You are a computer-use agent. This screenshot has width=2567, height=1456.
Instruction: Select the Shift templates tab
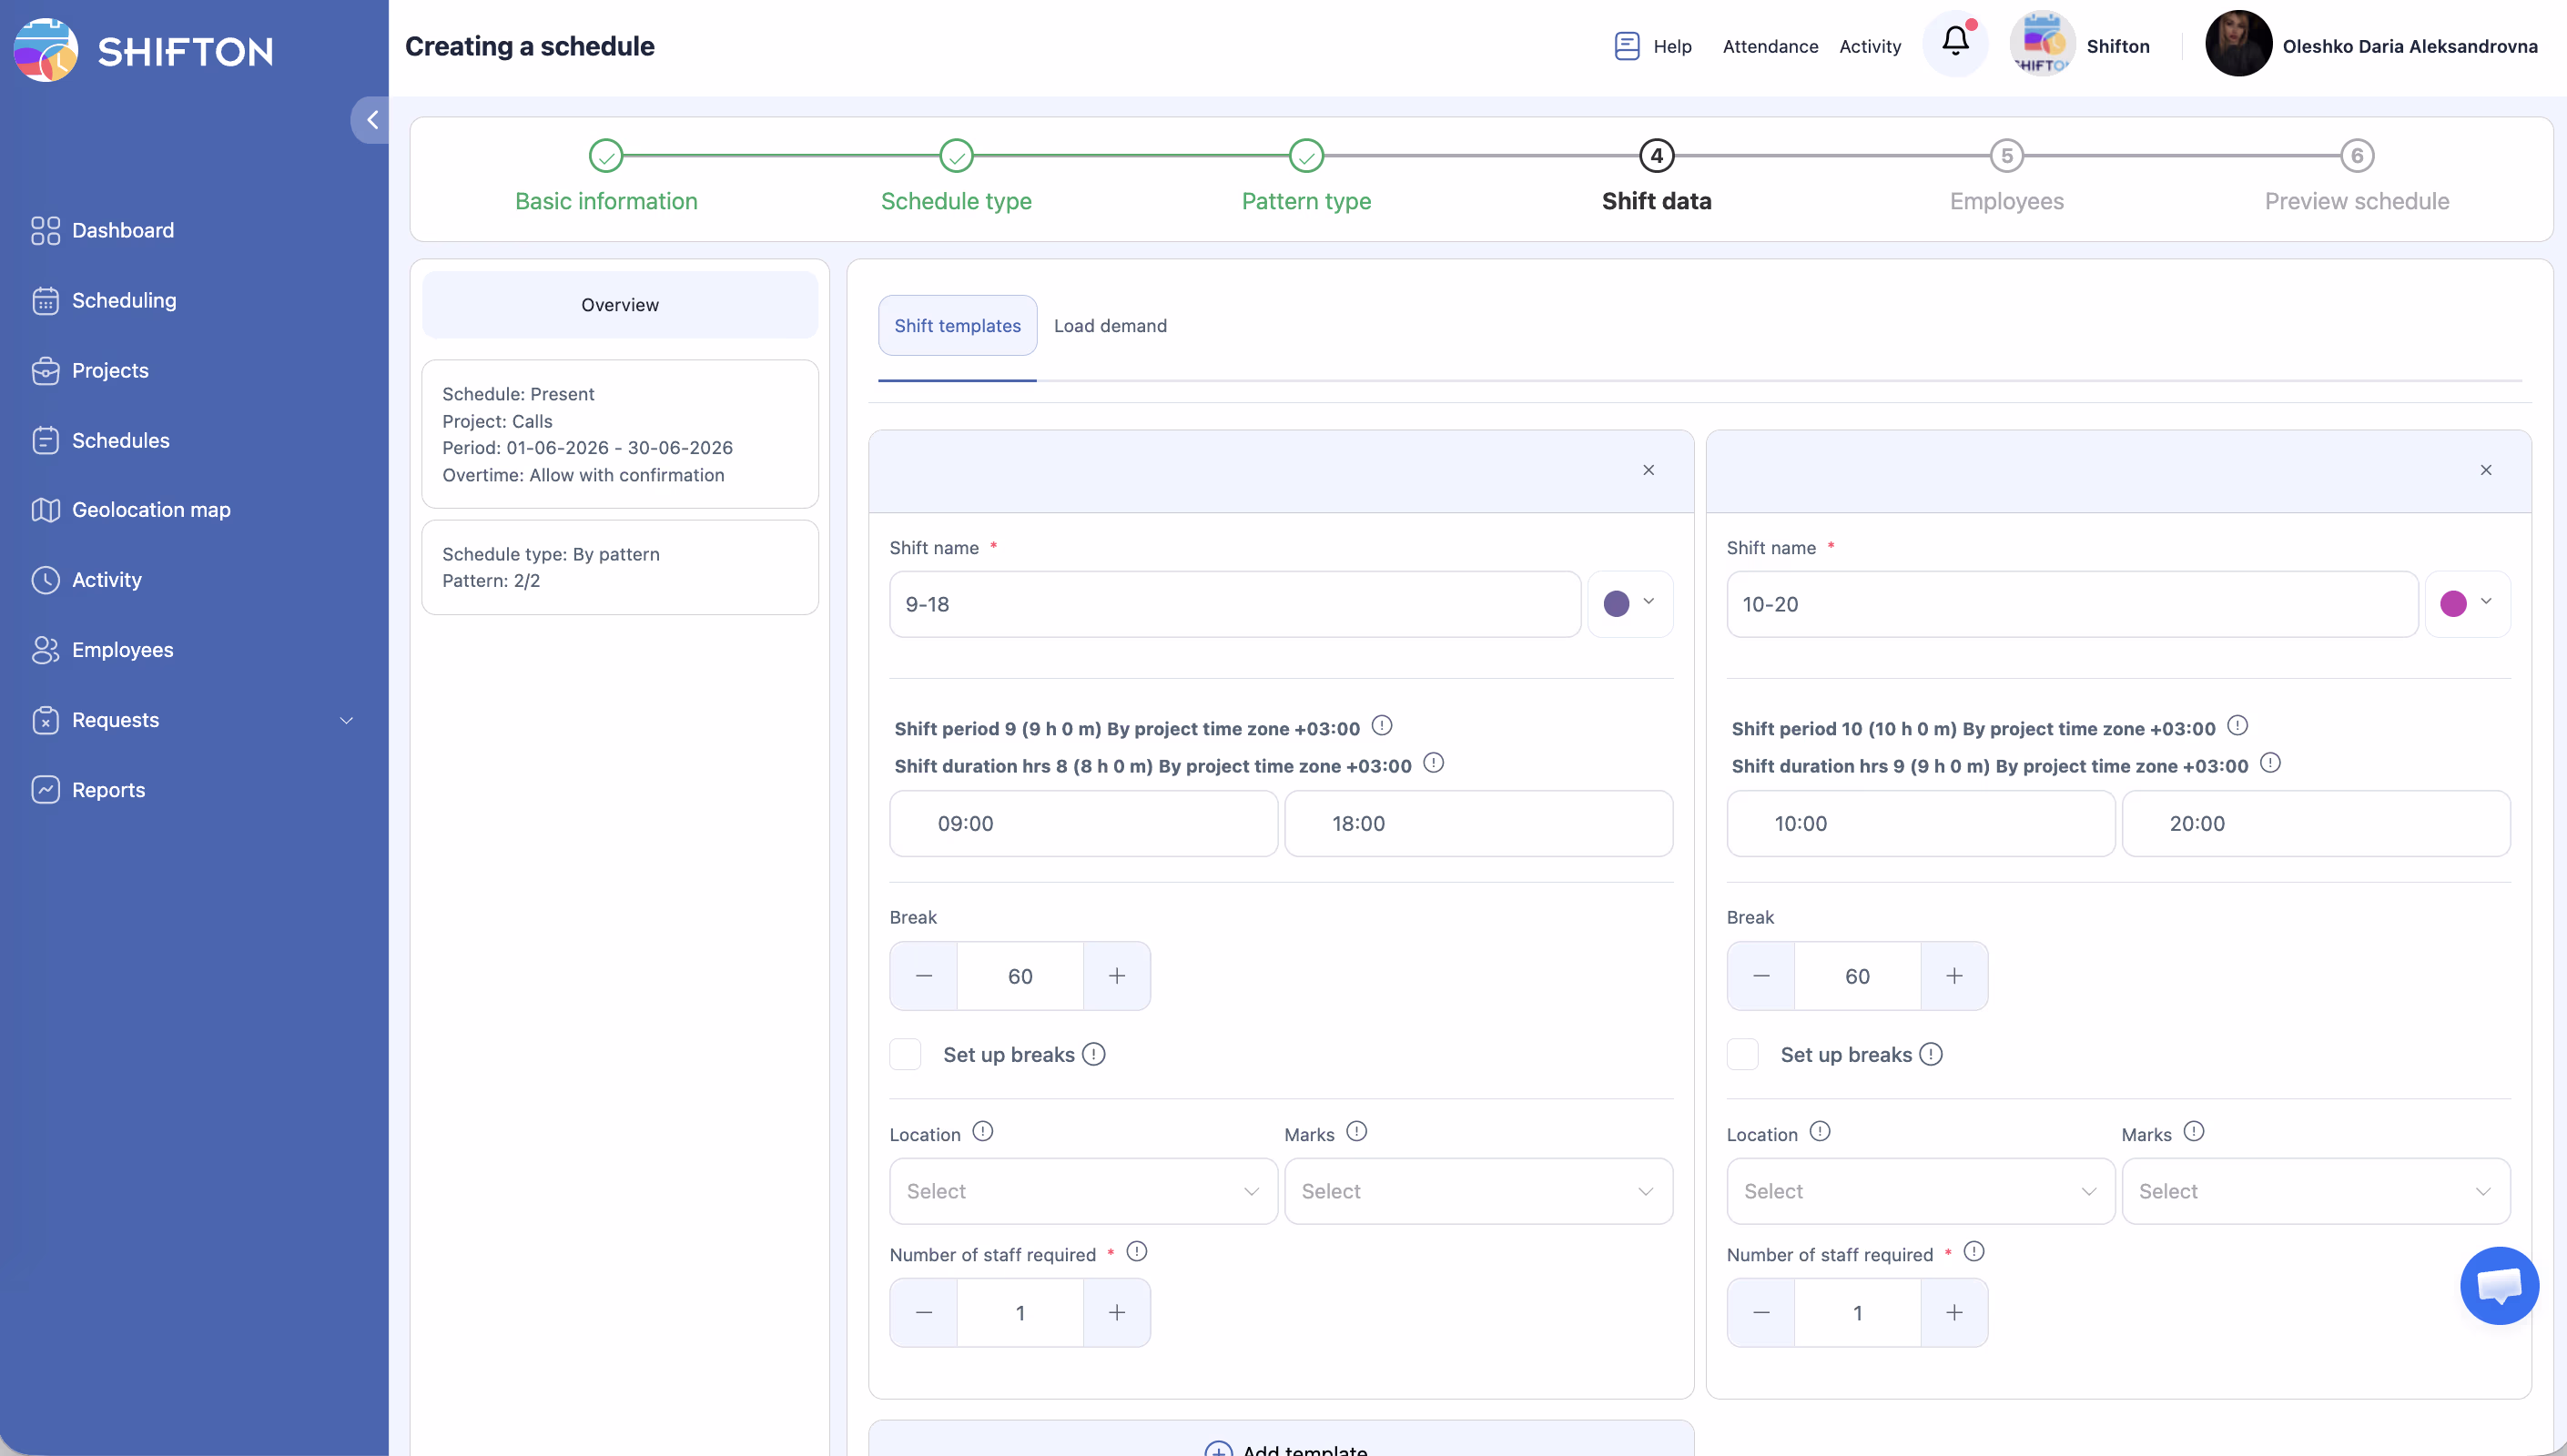point(957,326)
